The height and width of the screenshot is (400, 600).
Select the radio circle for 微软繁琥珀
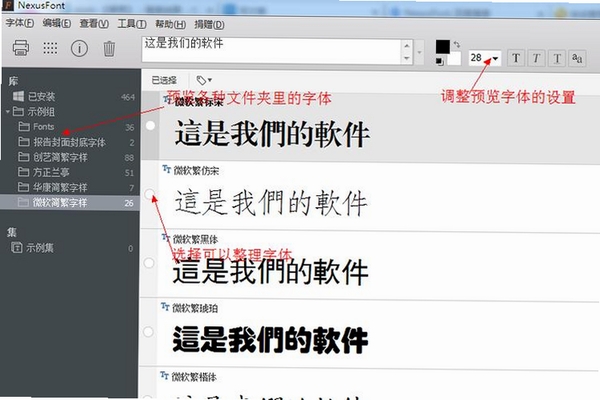point(148,331)
